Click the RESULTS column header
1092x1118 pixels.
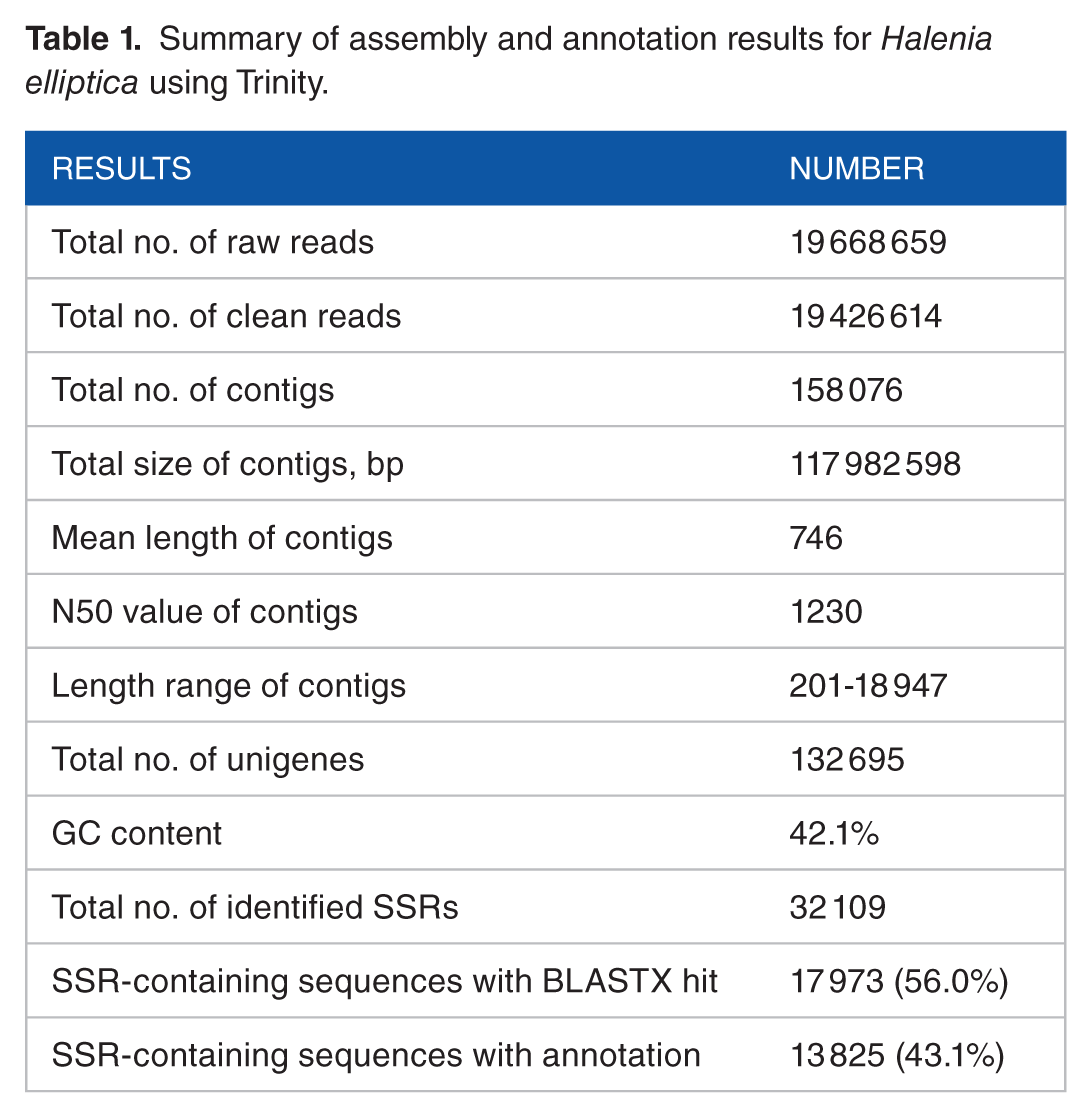click(x=121, y=169)
